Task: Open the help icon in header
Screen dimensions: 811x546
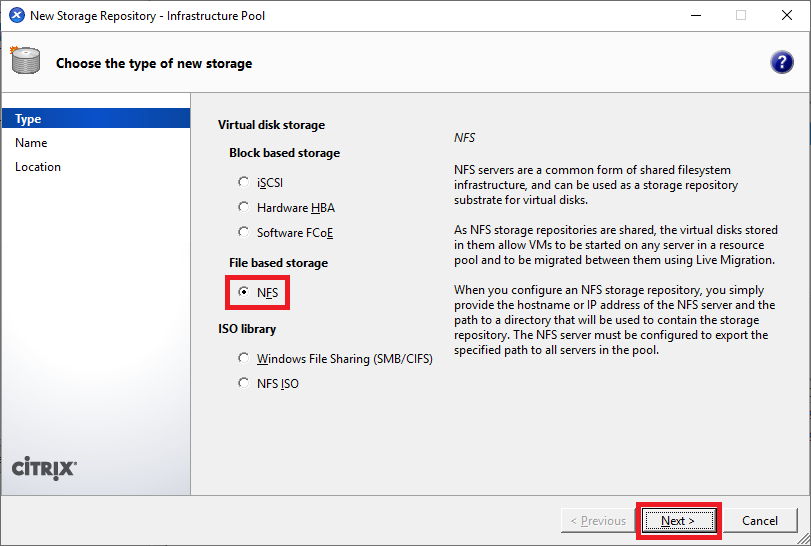Action: [x=781, y=62]
